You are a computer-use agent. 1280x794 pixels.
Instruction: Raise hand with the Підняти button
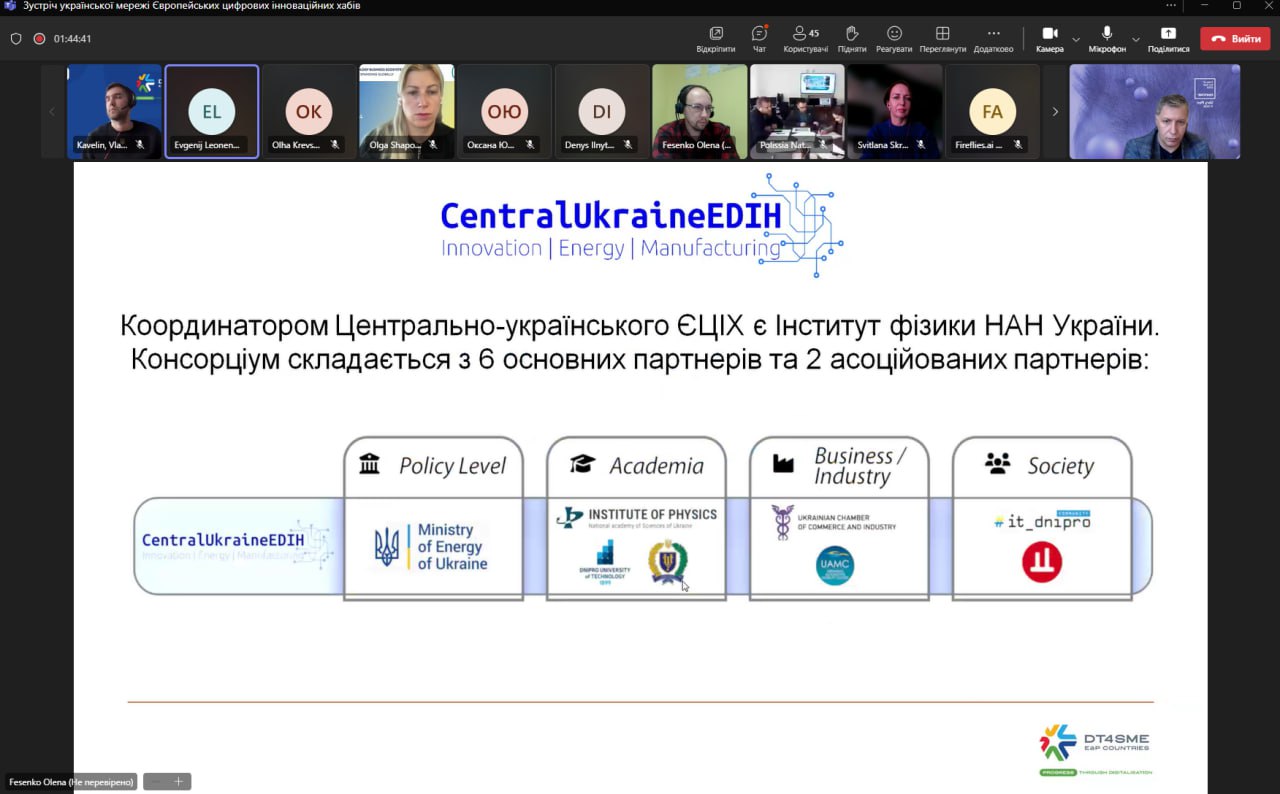[x=852, y=38]
